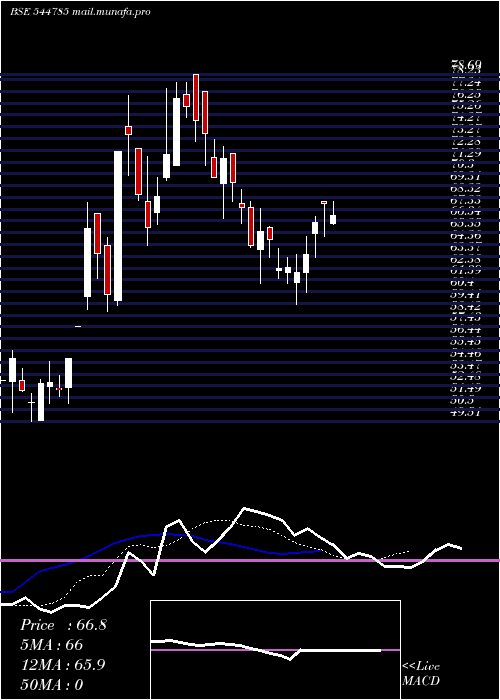Click the '5MA : 66' value
This screenshot has height=700, width=500.
click(x=51, y=645)
